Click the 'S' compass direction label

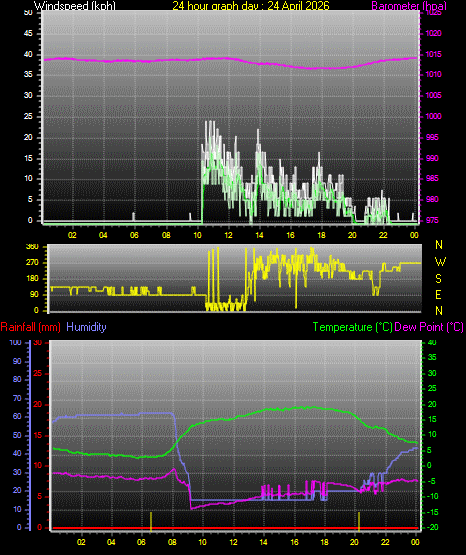pos(438,279)
